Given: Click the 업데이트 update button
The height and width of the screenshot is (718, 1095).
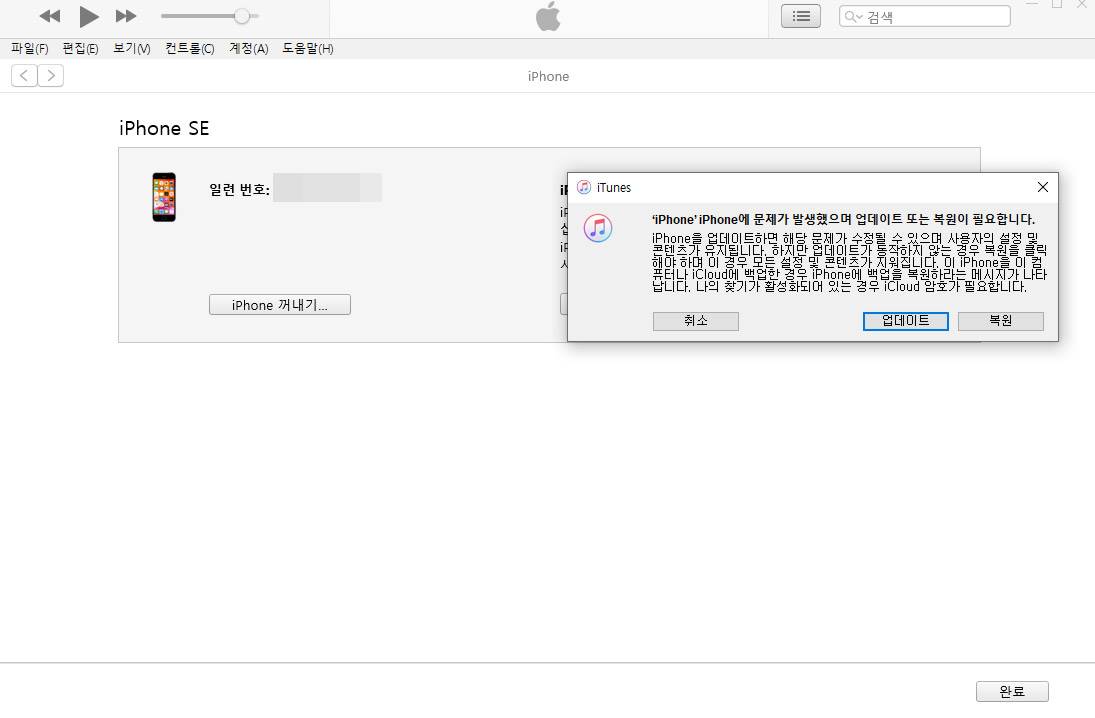Looking at the screenshot, I should 906,321.
